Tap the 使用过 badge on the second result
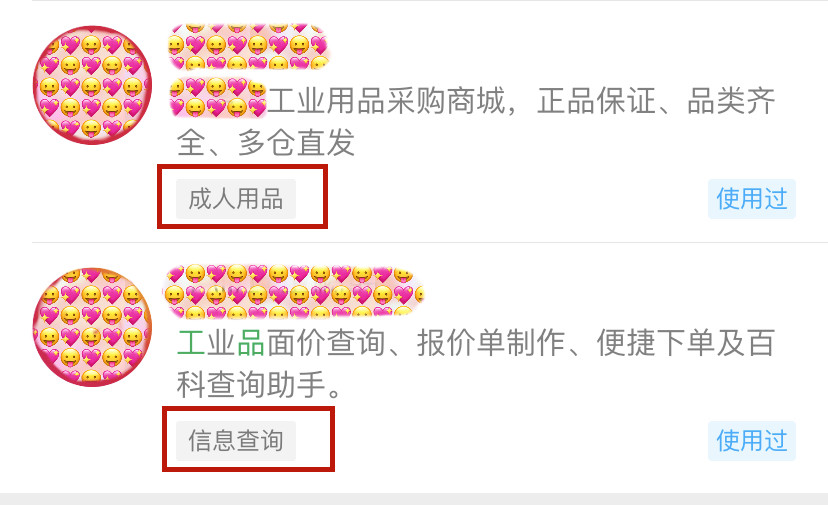This screenshot has width=828, height=505. pos(751,441)
